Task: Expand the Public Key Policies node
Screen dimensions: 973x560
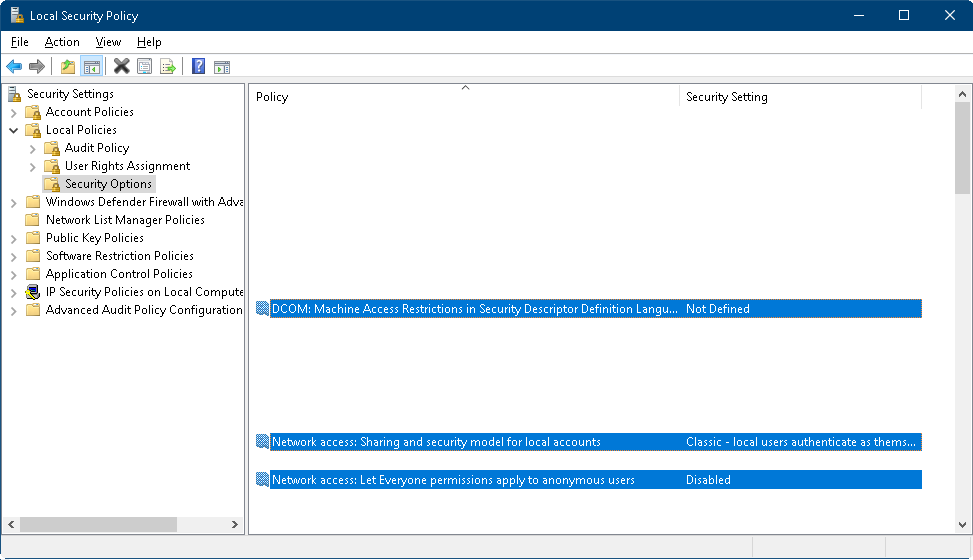Action: [x=14, y=238]
